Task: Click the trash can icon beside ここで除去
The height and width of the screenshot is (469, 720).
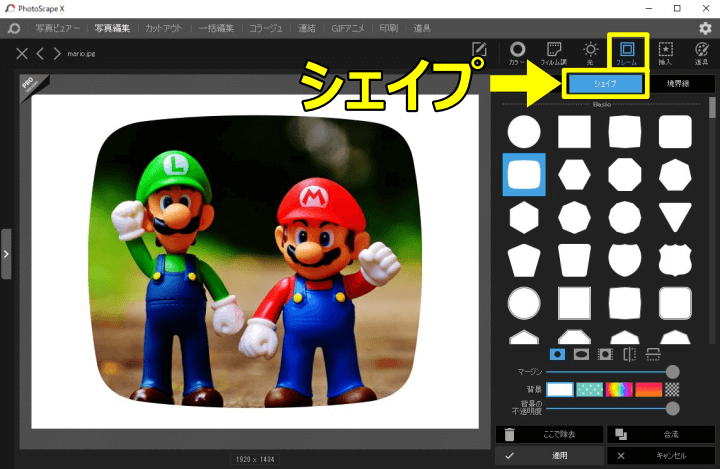Action: 510,434
